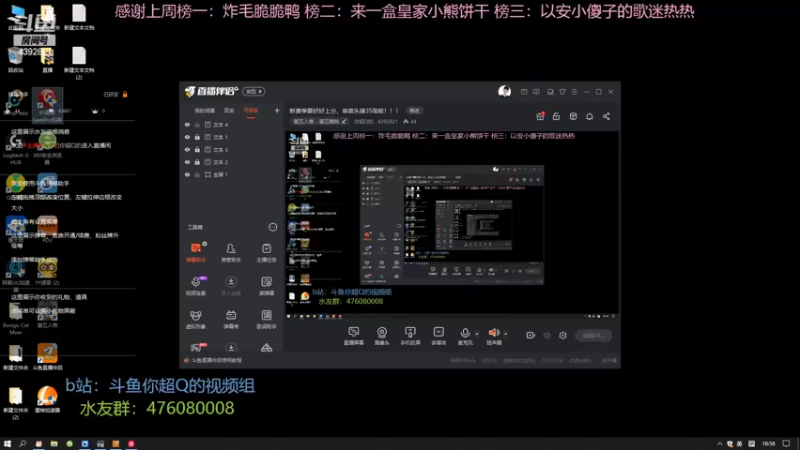
Task: Hide the 文本 1 layer via its eye icon
Action: pyautogui.click(x=187, y=137)
